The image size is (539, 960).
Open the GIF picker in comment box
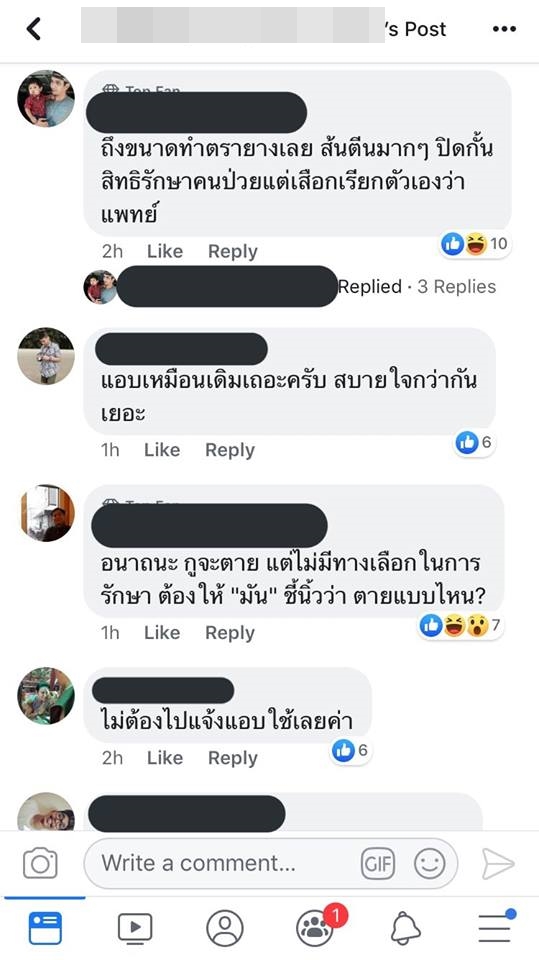(378, 863)
